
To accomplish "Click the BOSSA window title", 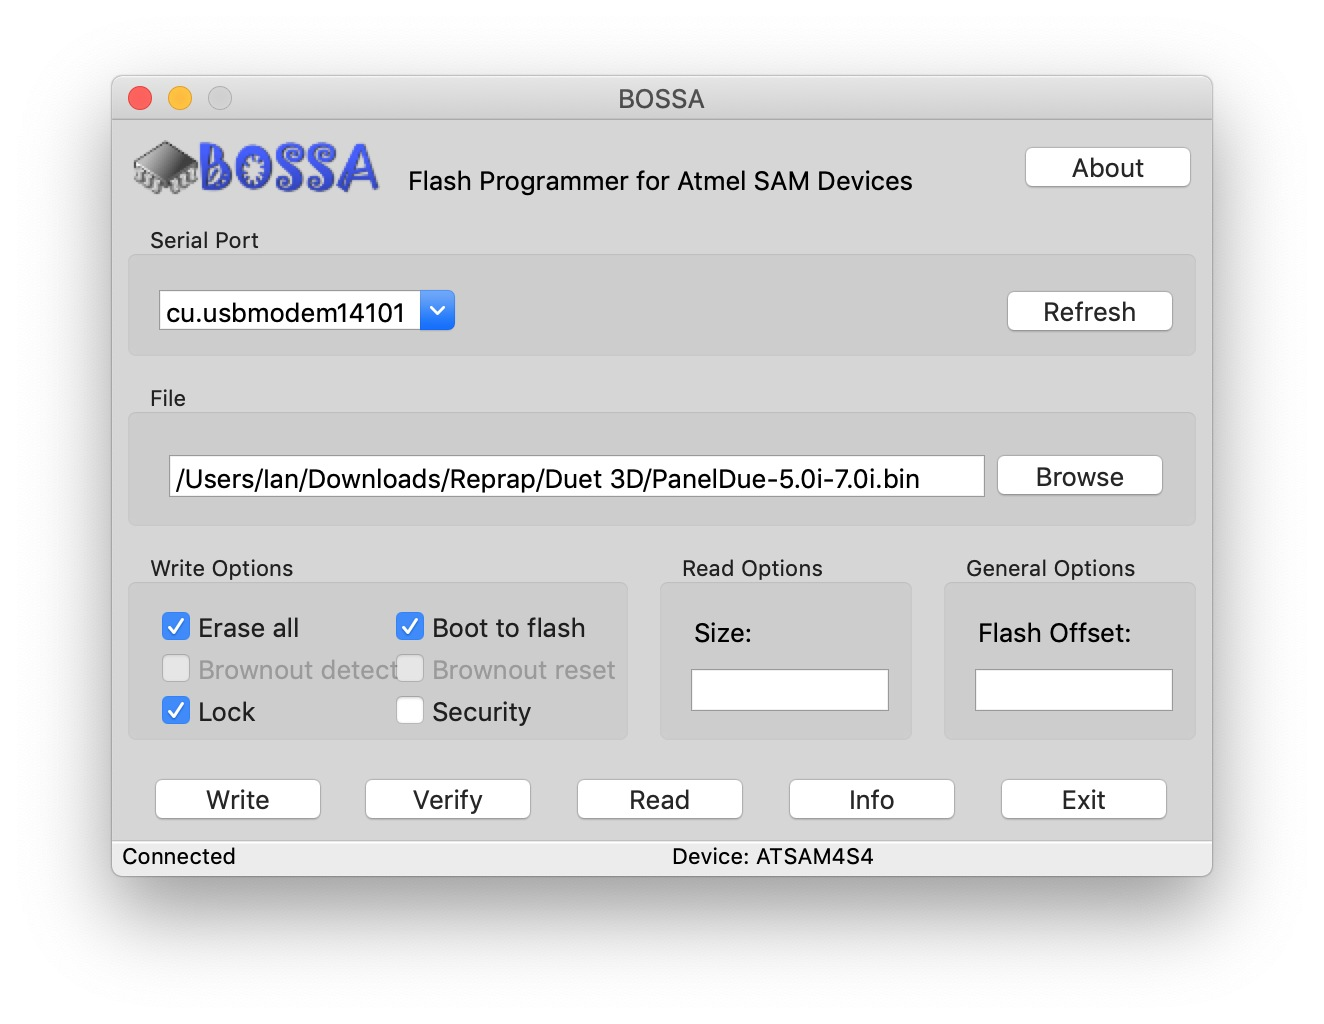I will point(661,99).
